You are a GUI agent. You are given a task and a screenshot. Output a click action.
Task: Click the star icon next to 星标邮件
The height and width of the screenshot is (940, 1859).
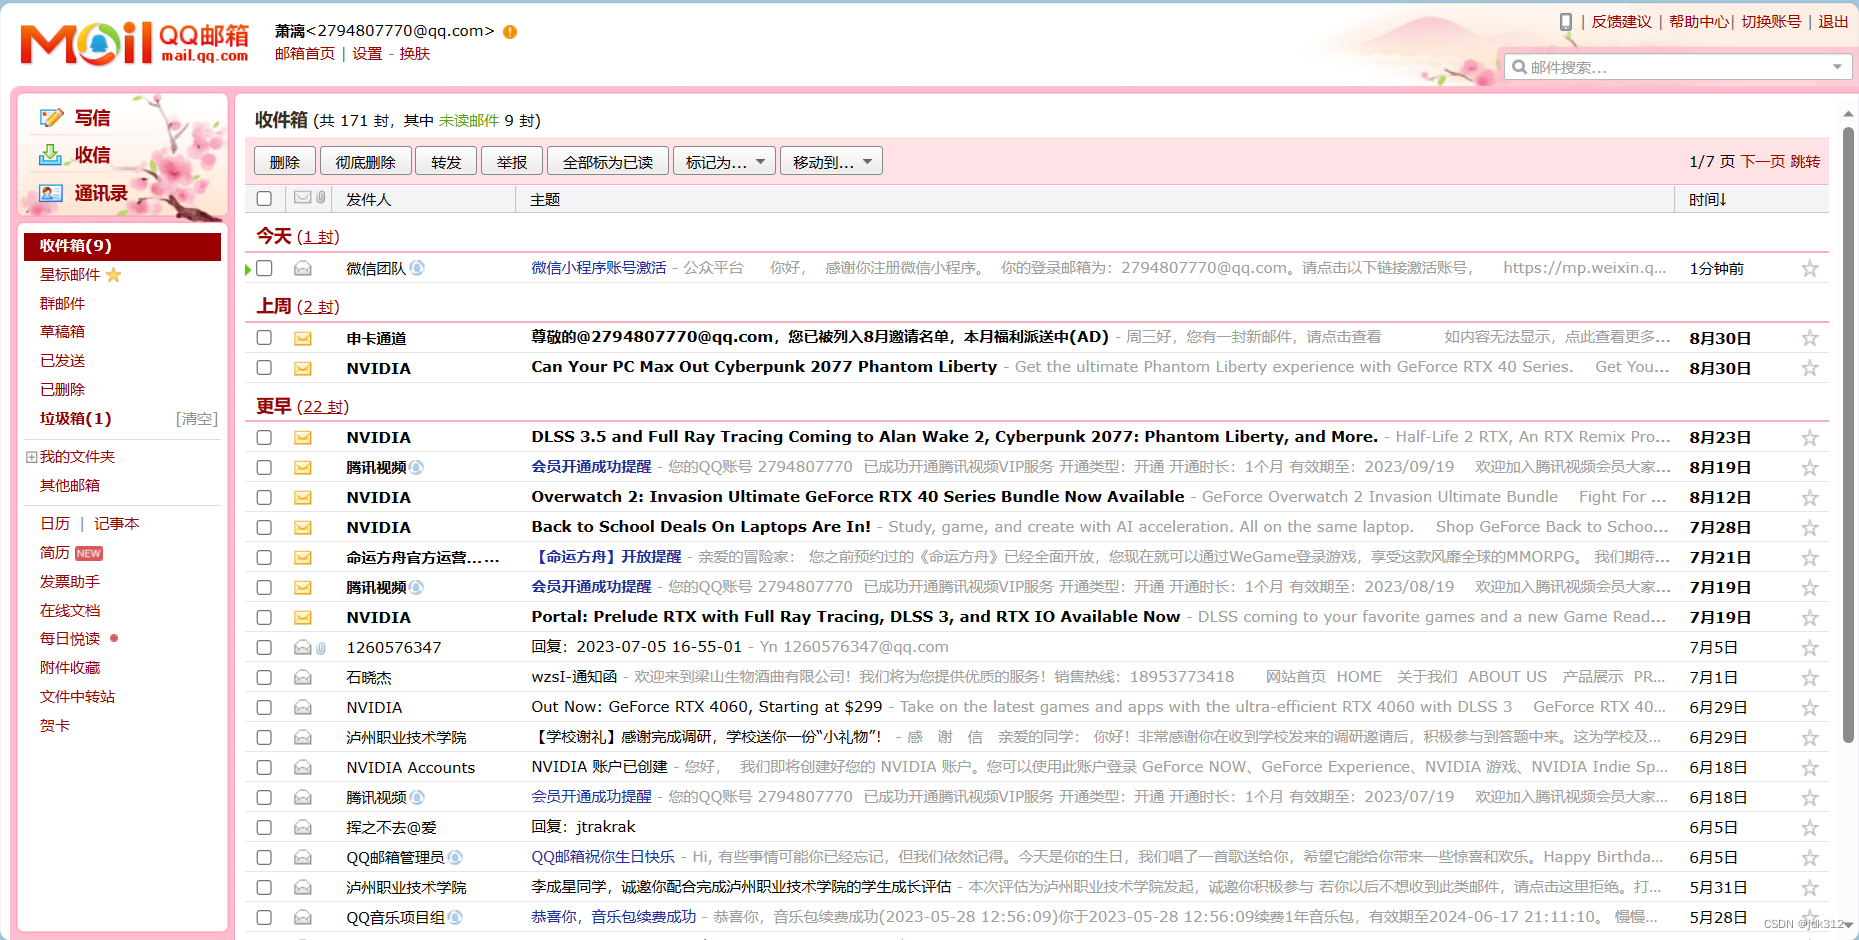pos(113,275)
